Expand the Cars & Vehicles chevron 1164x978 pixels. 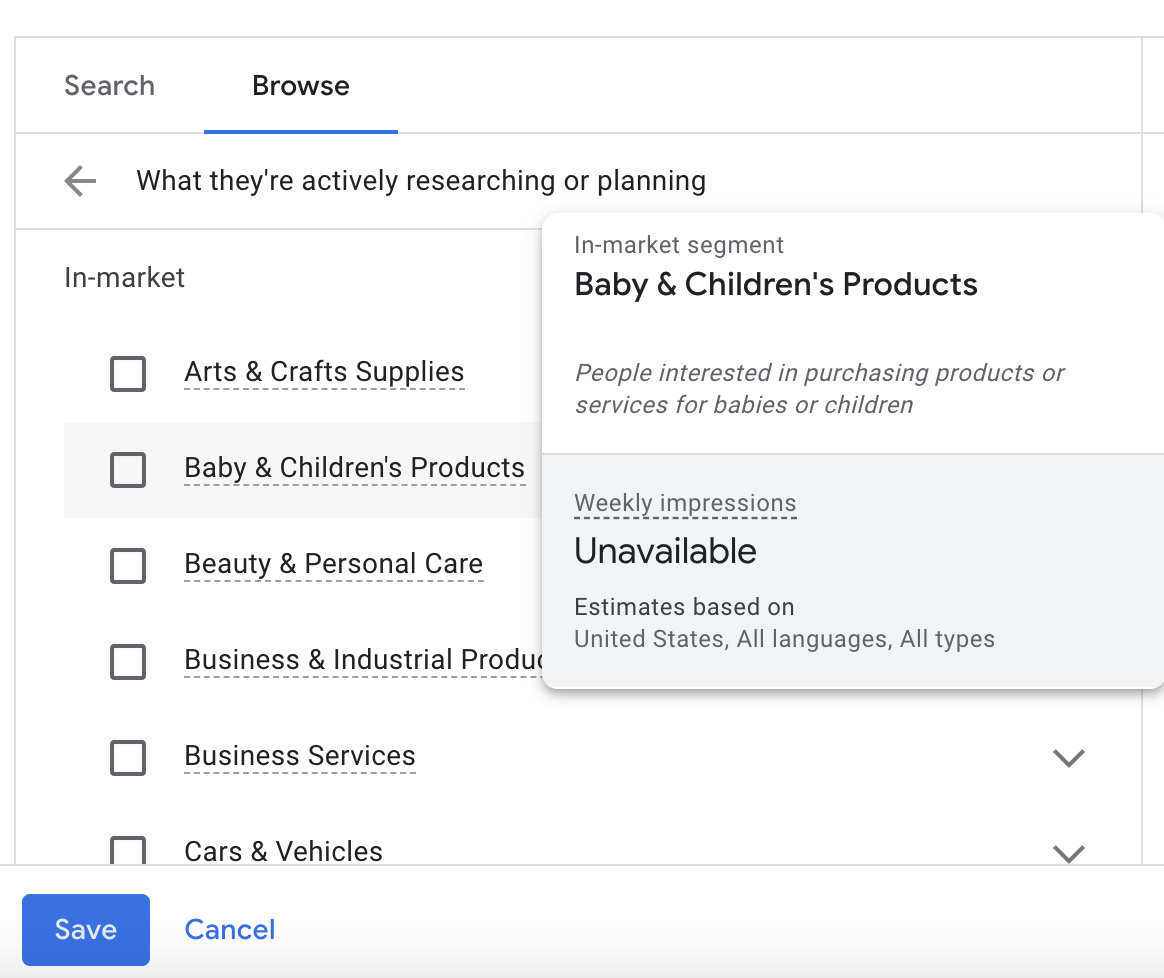point(1069,853)
